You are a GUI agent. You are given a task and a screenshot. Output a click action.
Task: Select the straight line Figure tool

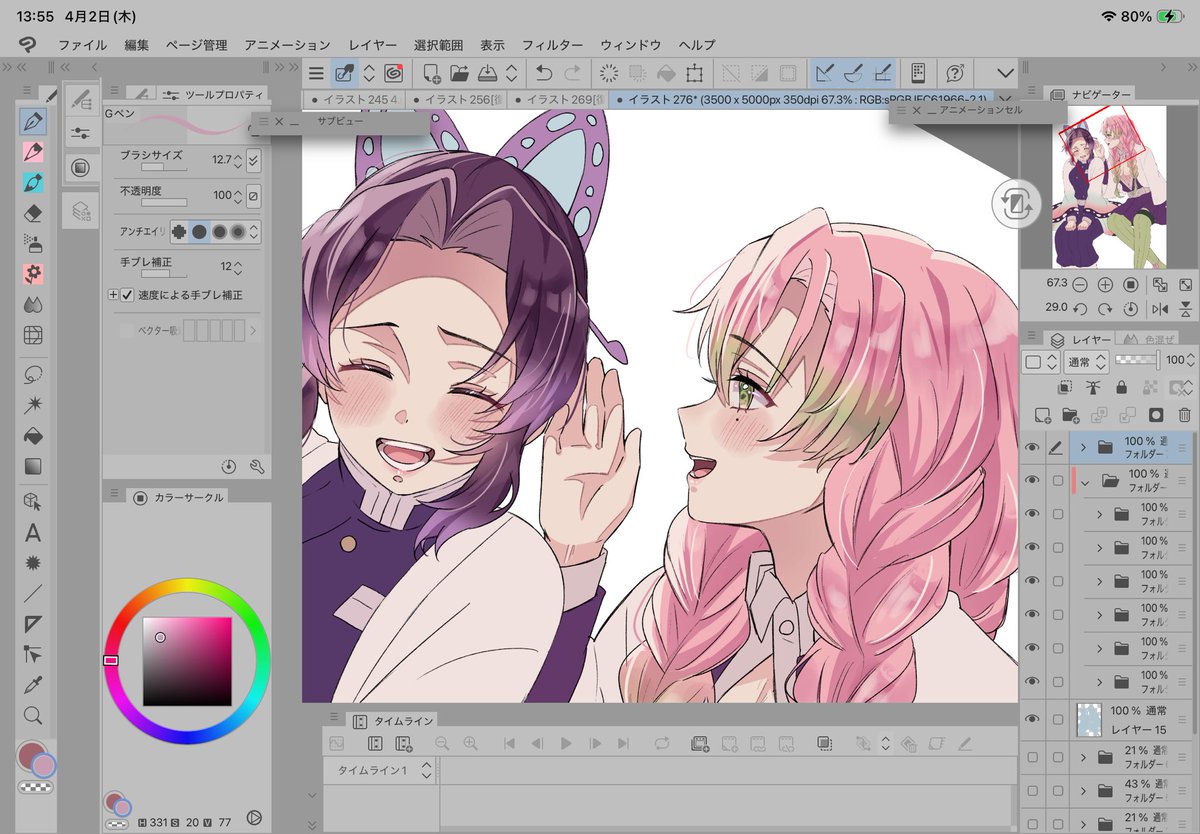33,593
